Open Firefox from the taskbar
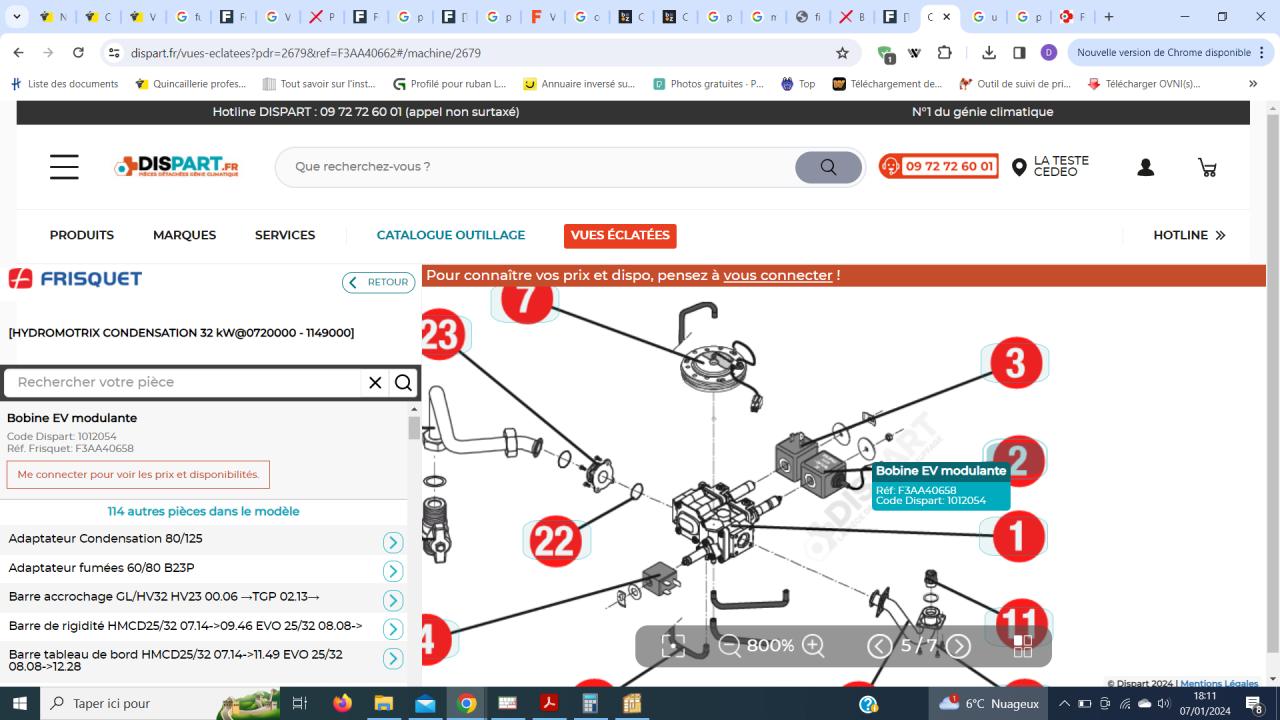Screen dimensions: 1280x720 pyautogui.click(x=343, y=703)
